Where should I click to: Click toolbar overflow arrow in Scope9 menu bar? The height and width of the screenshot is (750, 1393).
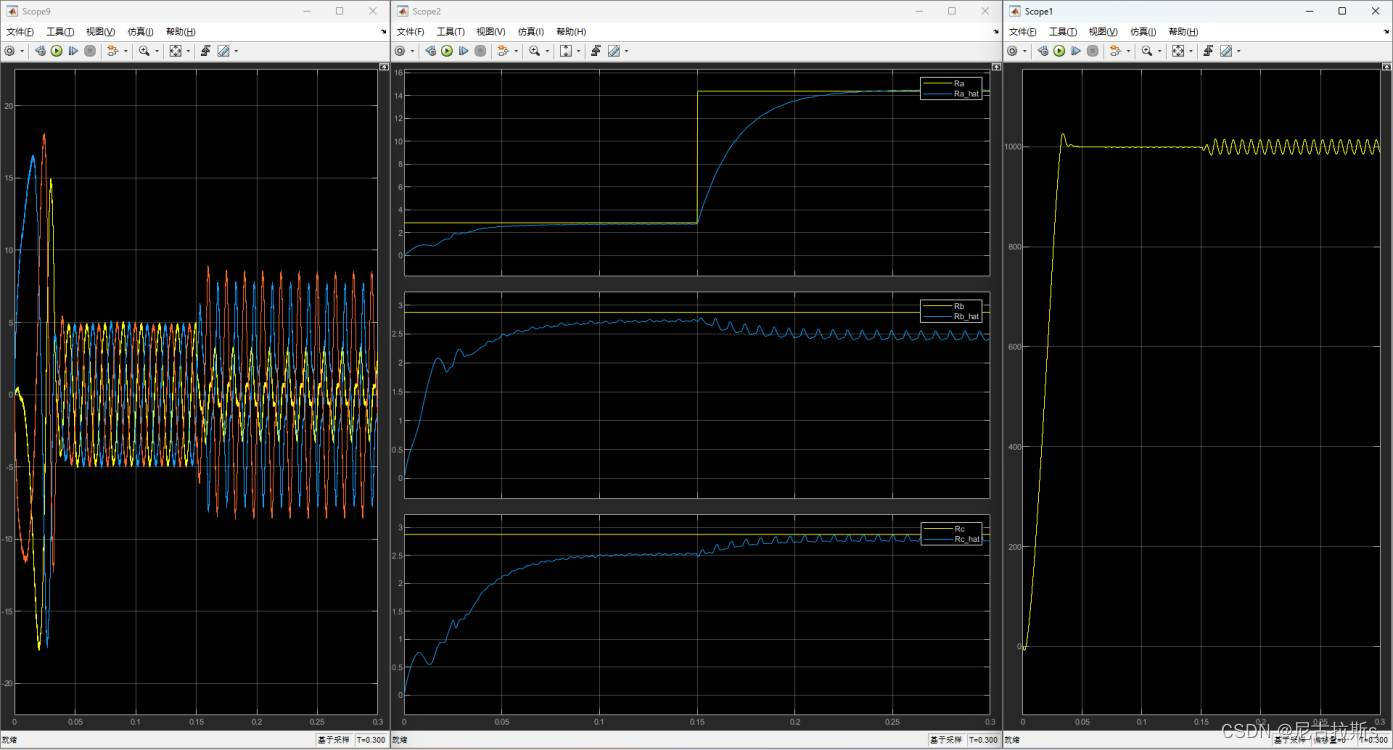[x=383, y=32]
